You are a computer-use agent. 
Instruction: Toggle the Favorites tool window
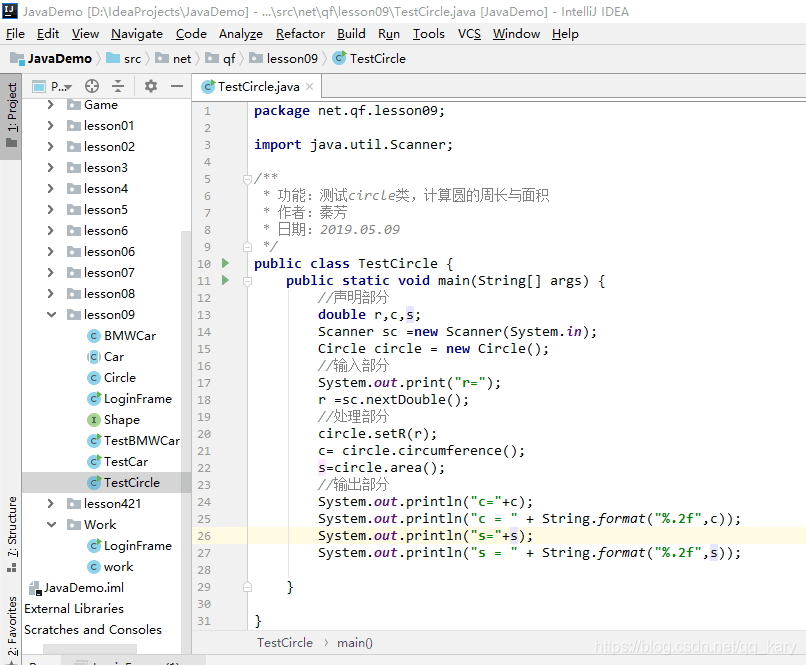coord(11,628)
